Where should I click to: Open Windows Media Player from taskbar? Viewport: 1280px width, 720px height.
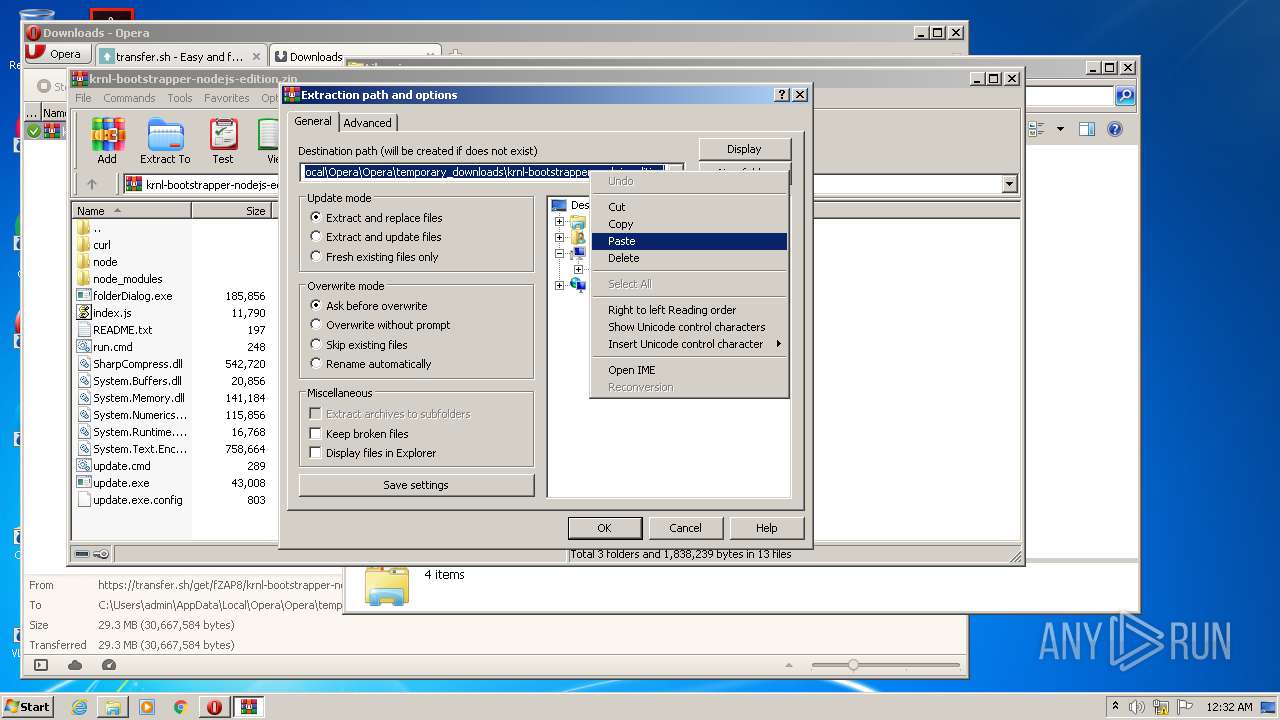147,706
